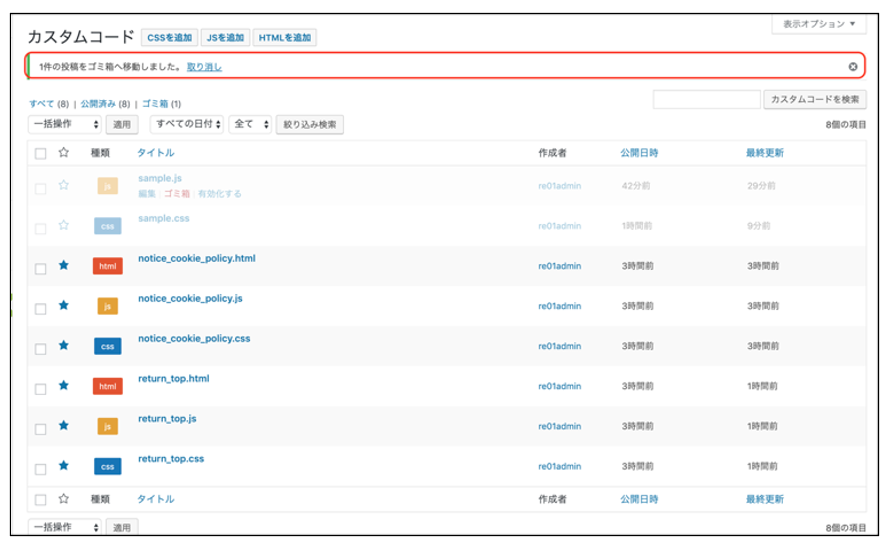Open the 表示オプション screen options panel
This screenshot has height=549, width=889.
point(817,23)
